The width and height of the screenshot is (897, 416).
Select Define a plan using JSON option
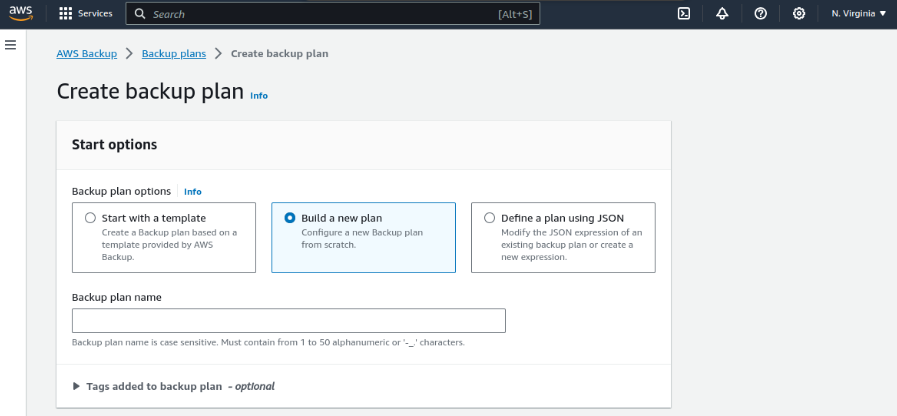point(563,237)
